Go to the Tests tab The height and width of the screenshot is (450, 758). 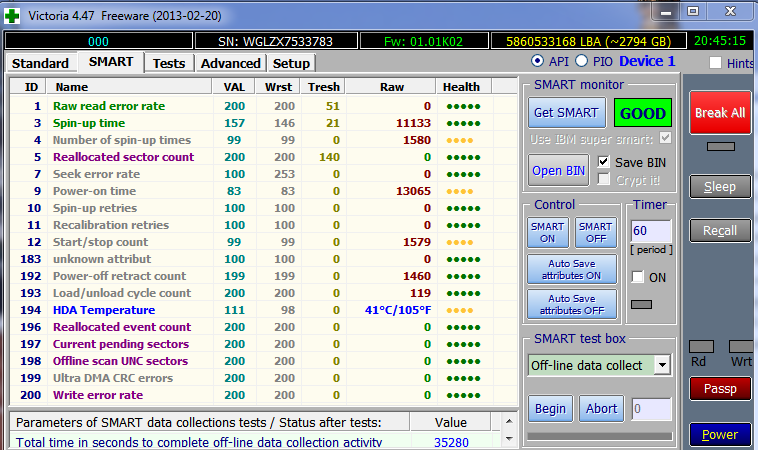[x=169, y=63]
